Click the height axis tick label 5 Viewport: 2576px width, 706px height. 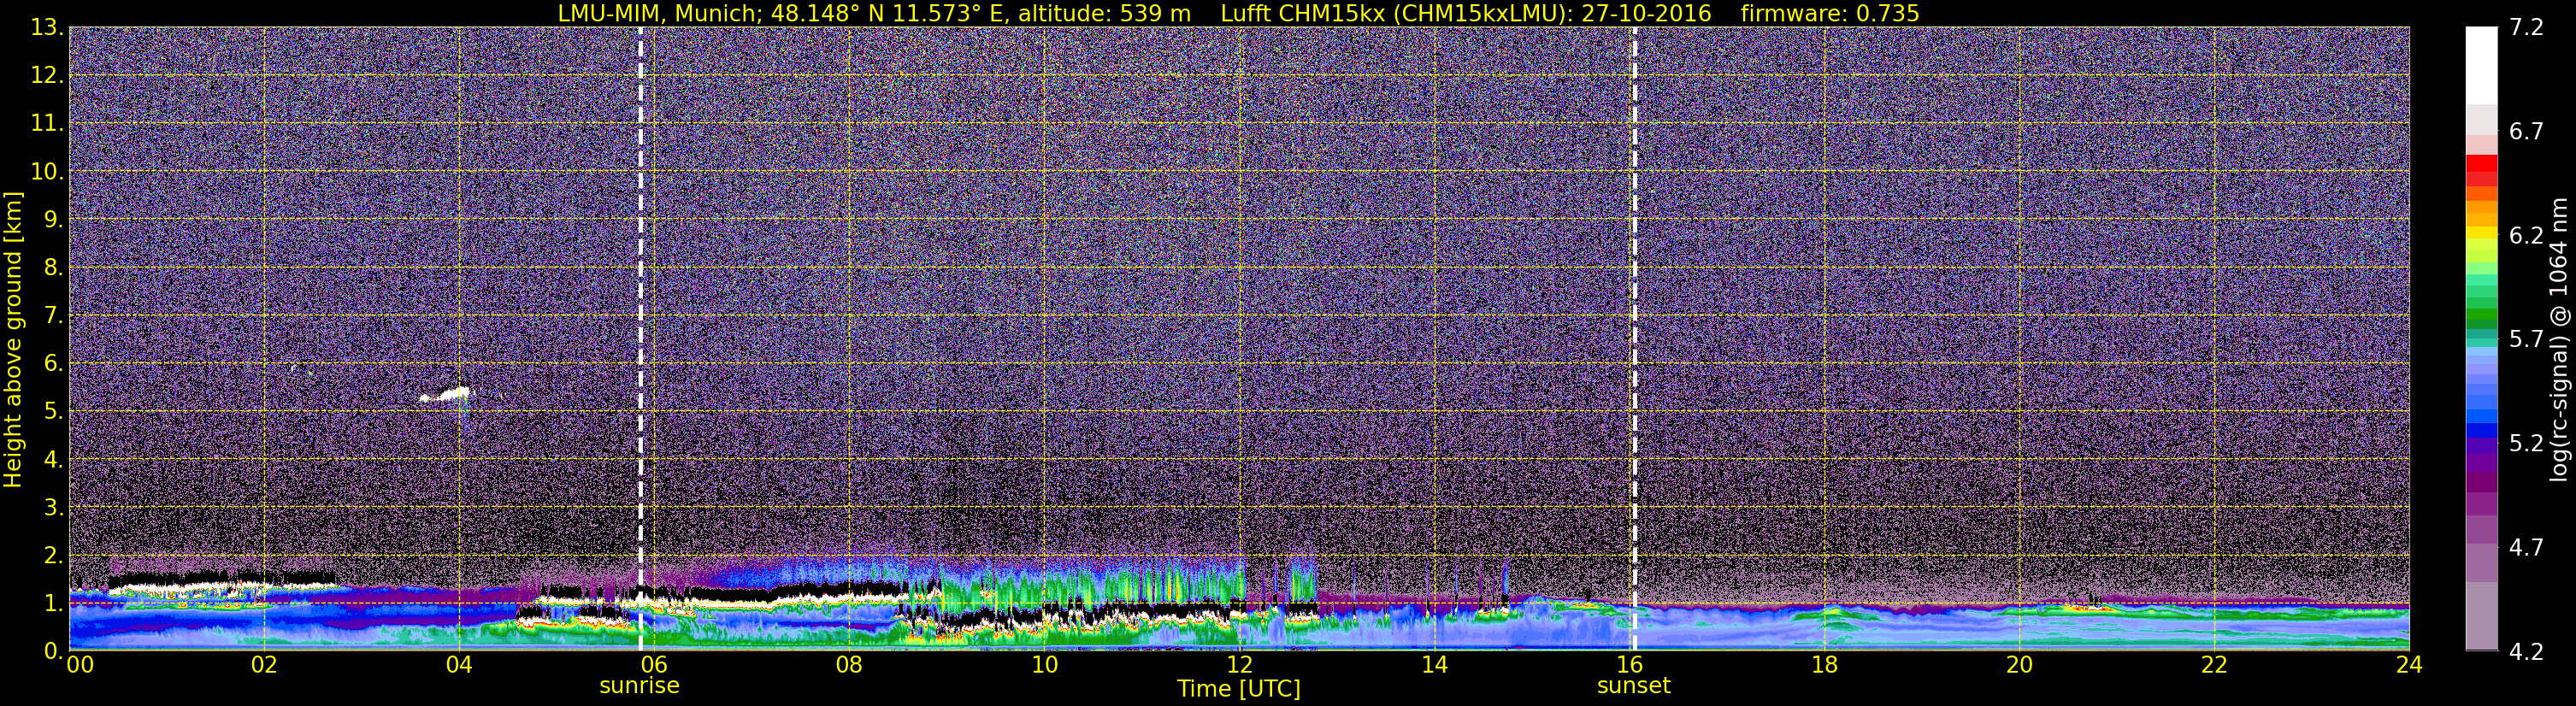click(x=52, y=411)
